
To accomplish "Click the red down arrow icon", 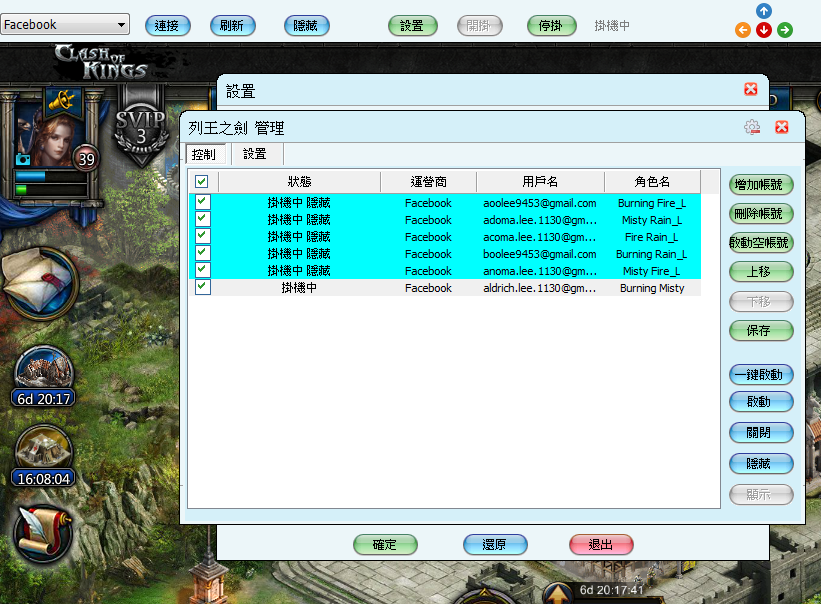I will pyautogui.click(x=763, y=30).
